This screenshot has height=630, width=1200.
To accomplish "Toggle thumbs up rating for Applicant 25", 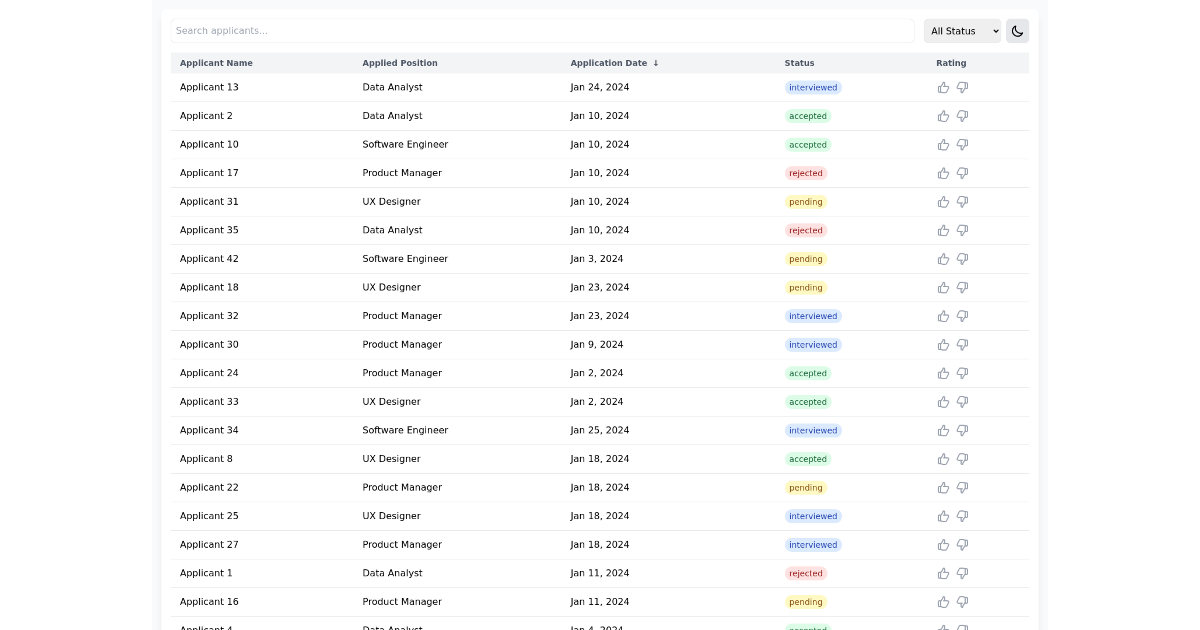I will (x=943, y=516).
